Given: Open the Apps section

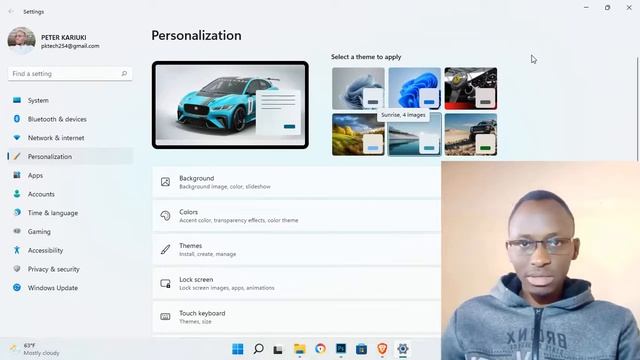Looking at the screenshot, I should pyautogui.click(x=71, y=175).
